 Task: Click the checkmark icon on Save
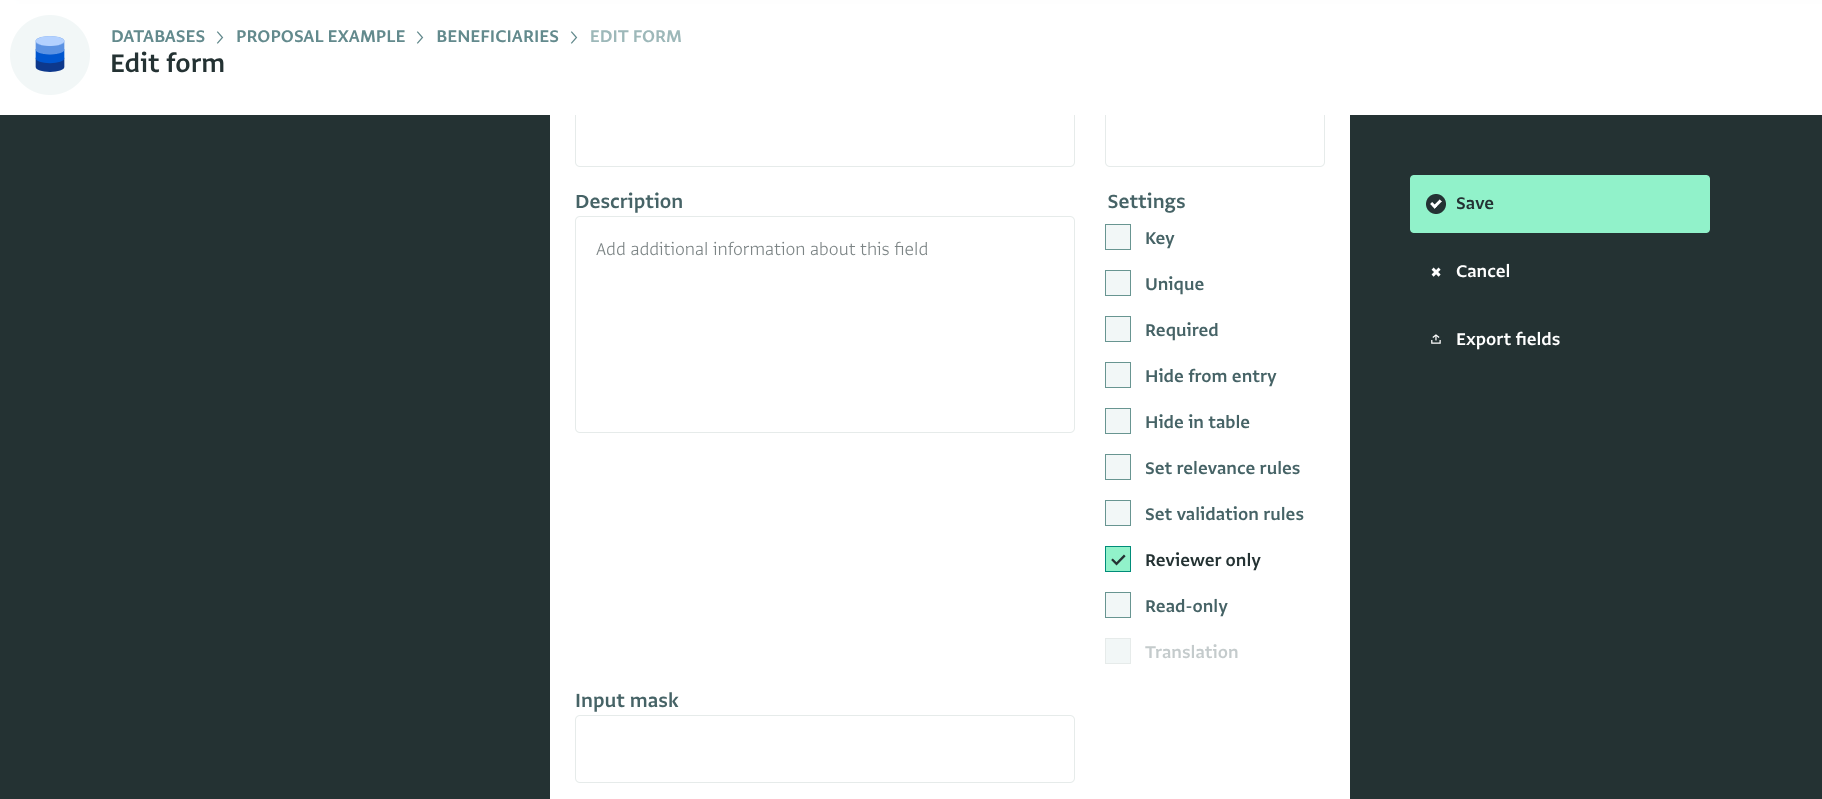click(1436, 204)
